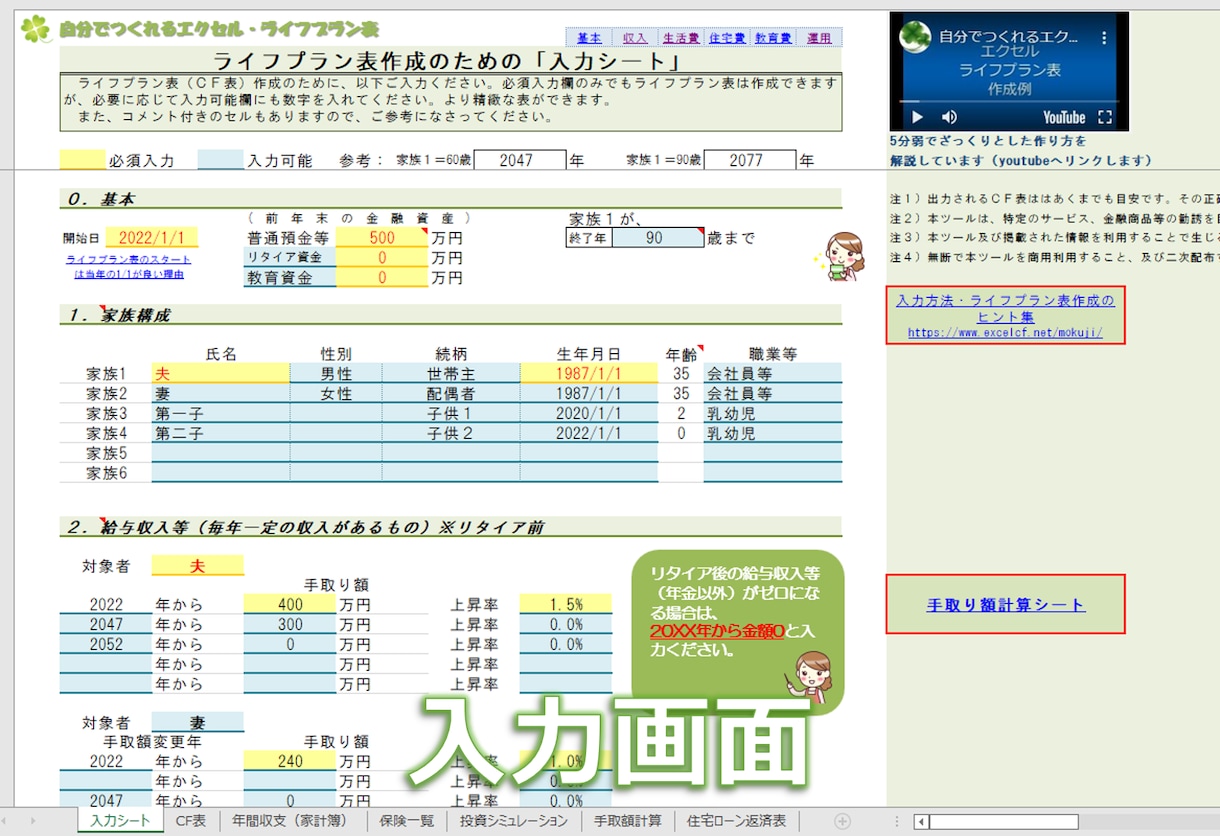This screenshot has width=1220, height=836.
Task: Click the horizontal scrollbar thumb
Action: (x=1003, y=821)
